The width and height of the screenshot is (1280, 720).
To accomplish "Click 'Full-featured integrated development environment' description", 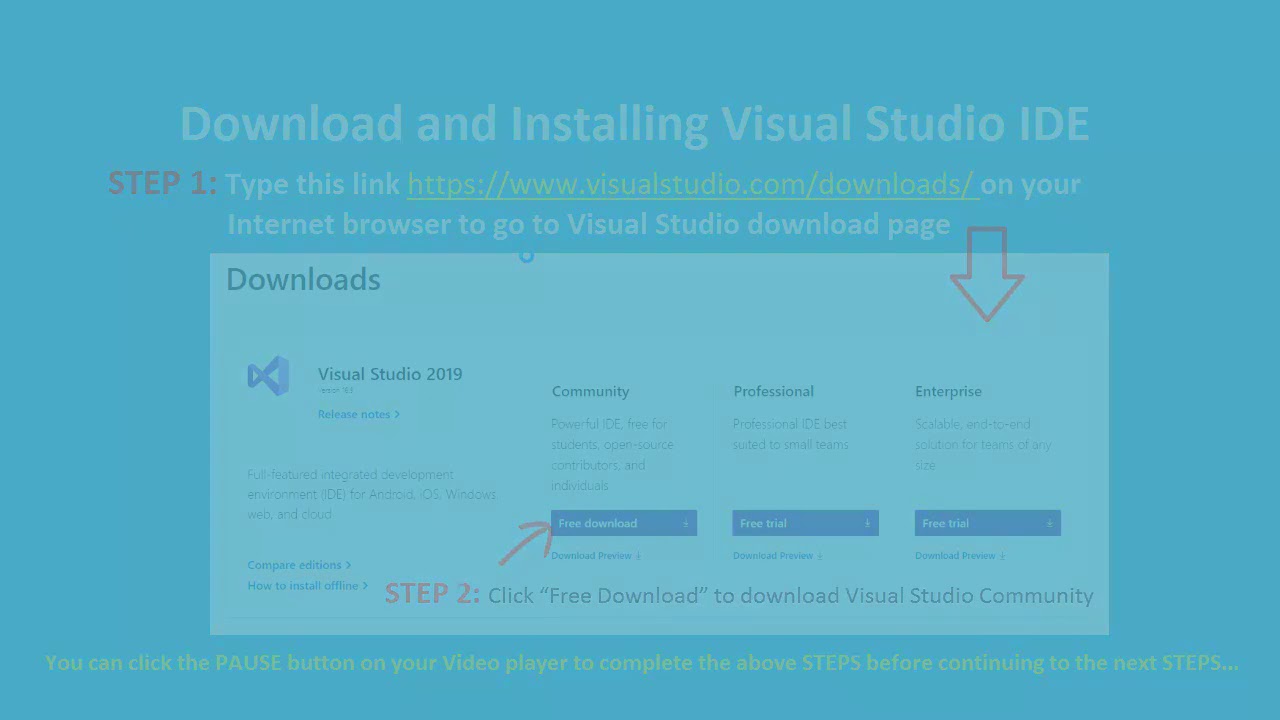I will 372,494.
